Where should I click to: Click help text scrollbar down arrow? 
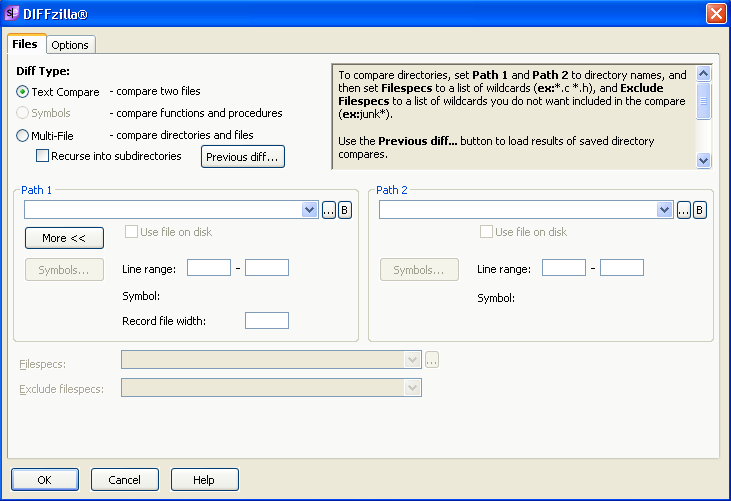coord(703,160)
